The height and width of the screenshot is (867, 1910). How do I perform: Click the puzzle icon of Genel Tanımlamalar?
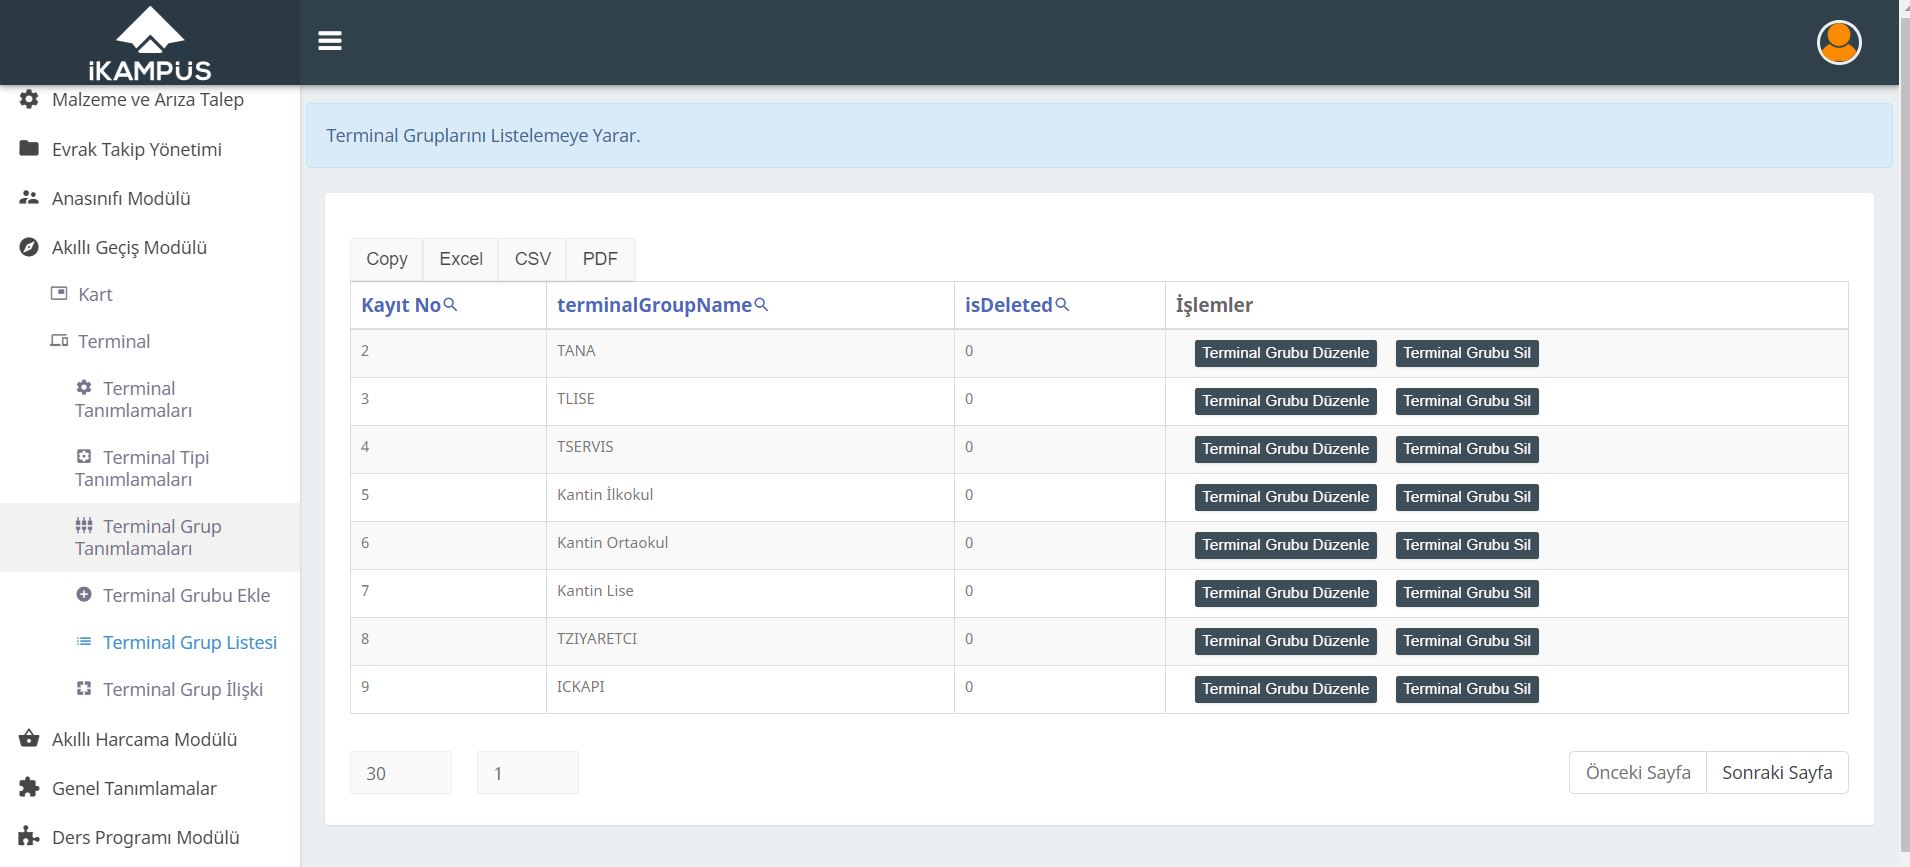pos(29,787)
